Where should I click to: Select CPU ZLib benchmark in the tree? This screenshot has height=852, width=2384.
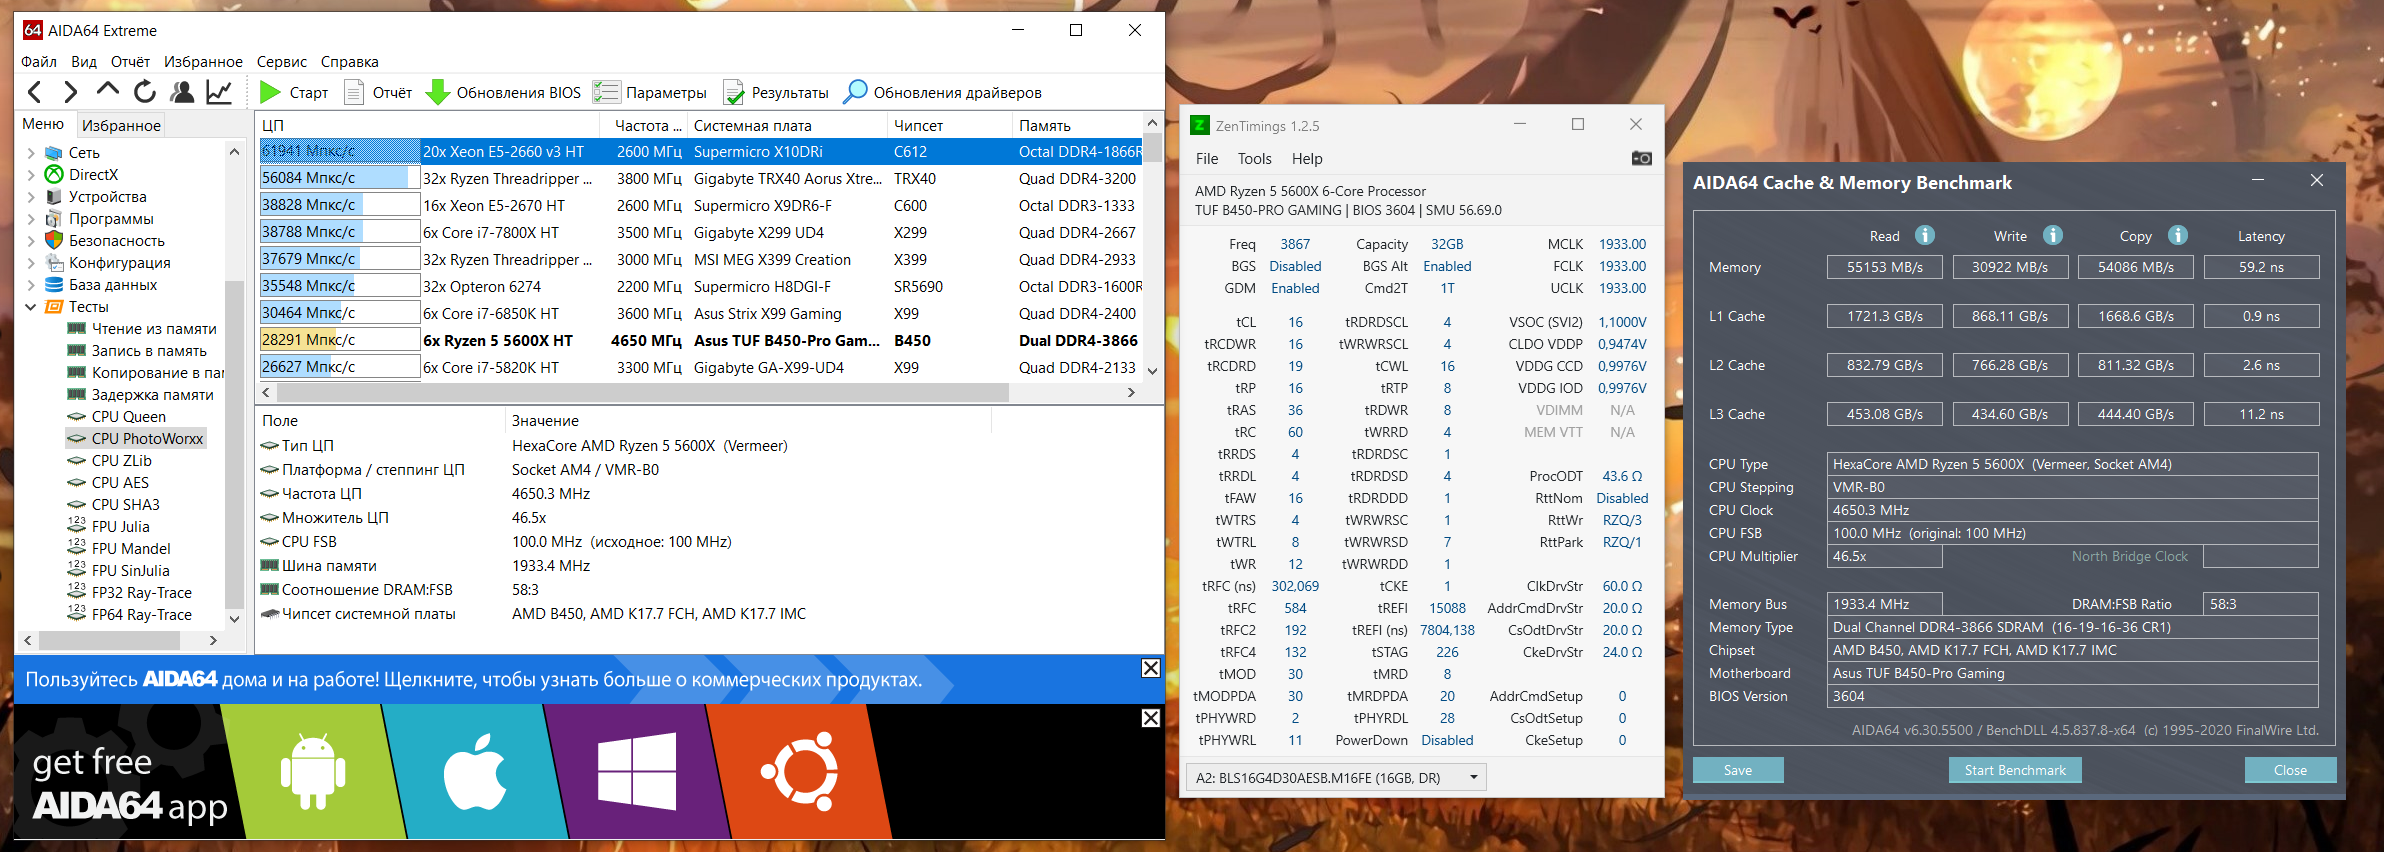pyautogui.click(x=122, y=461)
